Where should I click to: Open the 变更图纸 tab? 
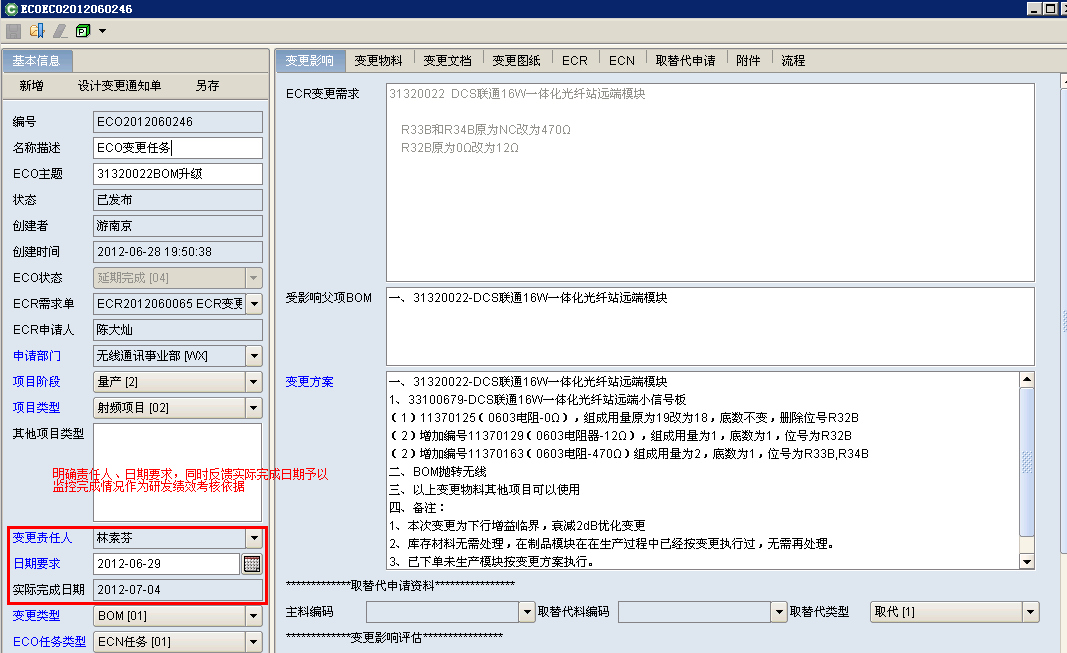pos(516,60)
